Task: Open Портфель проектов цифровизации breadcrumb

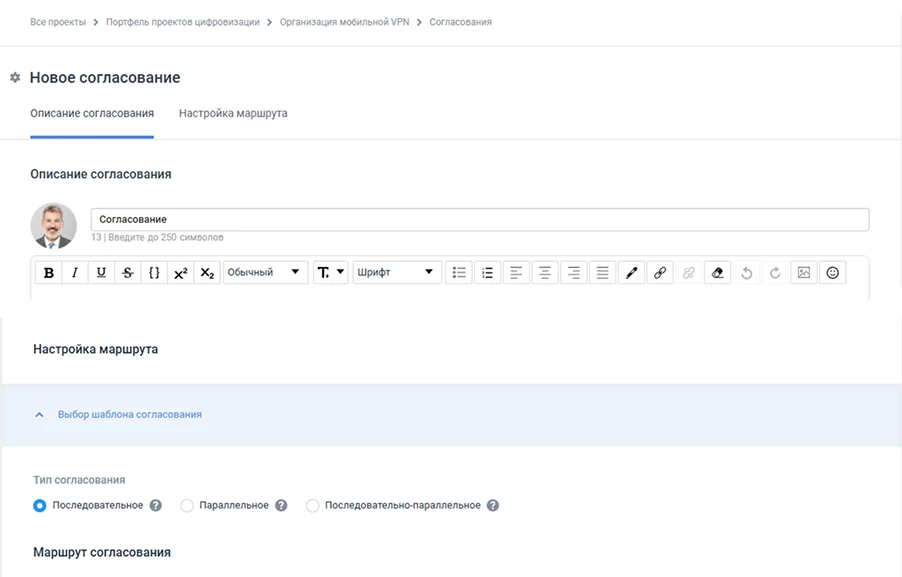Action: coord(183,22)
